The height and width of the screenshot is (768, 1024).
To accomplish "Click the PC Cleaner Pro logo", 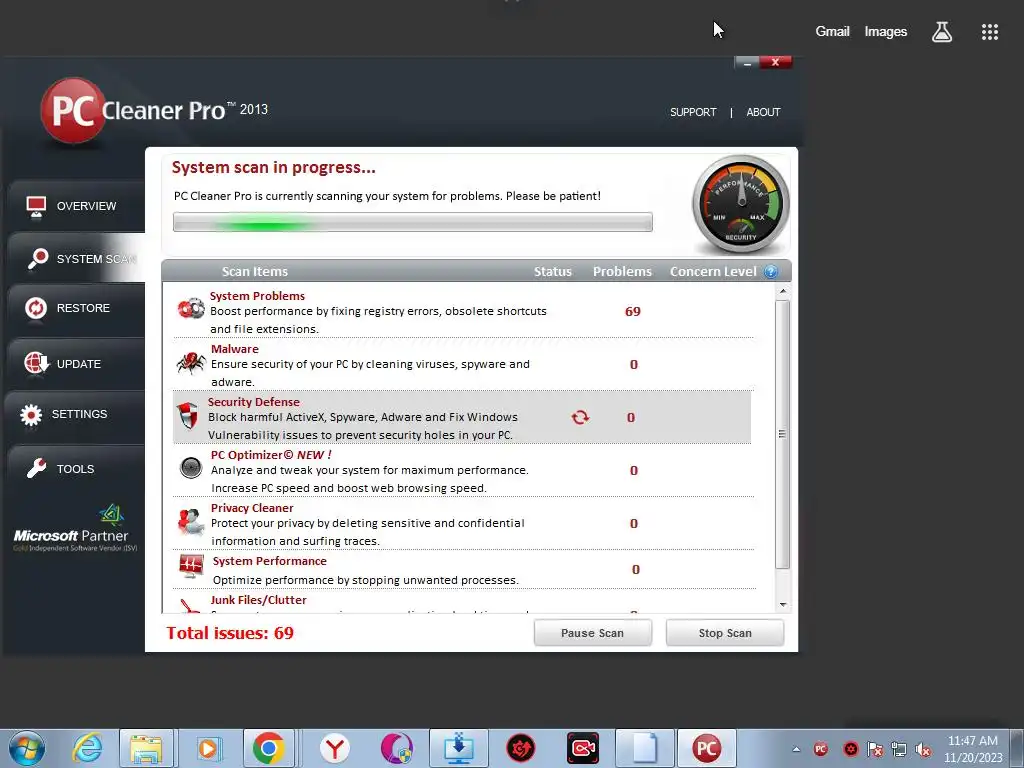I will pyautogui.click(x=154, y=110).
